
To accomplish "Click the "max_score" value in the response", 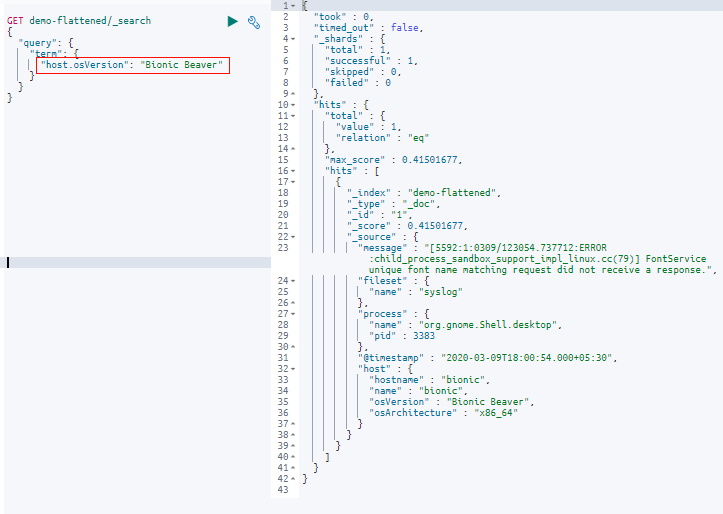I will pos(429,160).
